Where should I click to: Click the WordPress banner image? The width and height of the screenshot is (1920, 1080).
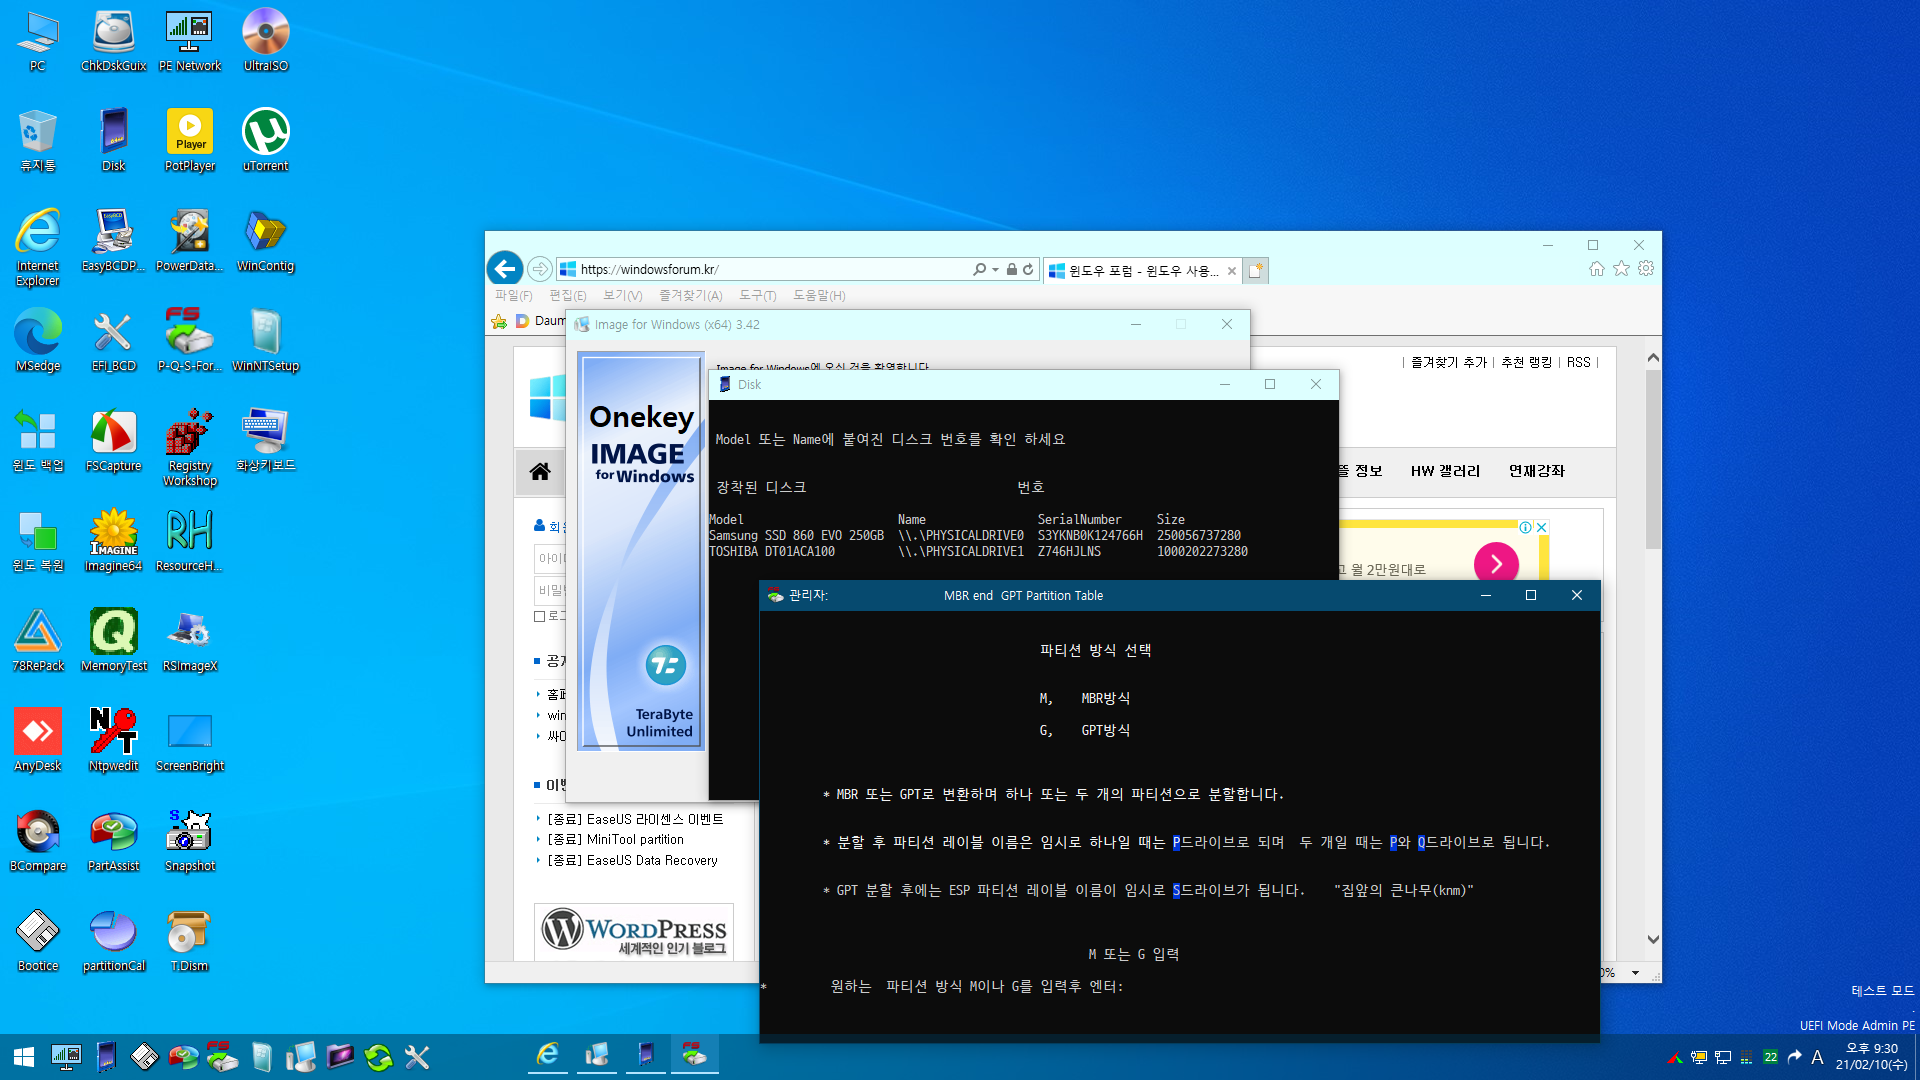634,932
